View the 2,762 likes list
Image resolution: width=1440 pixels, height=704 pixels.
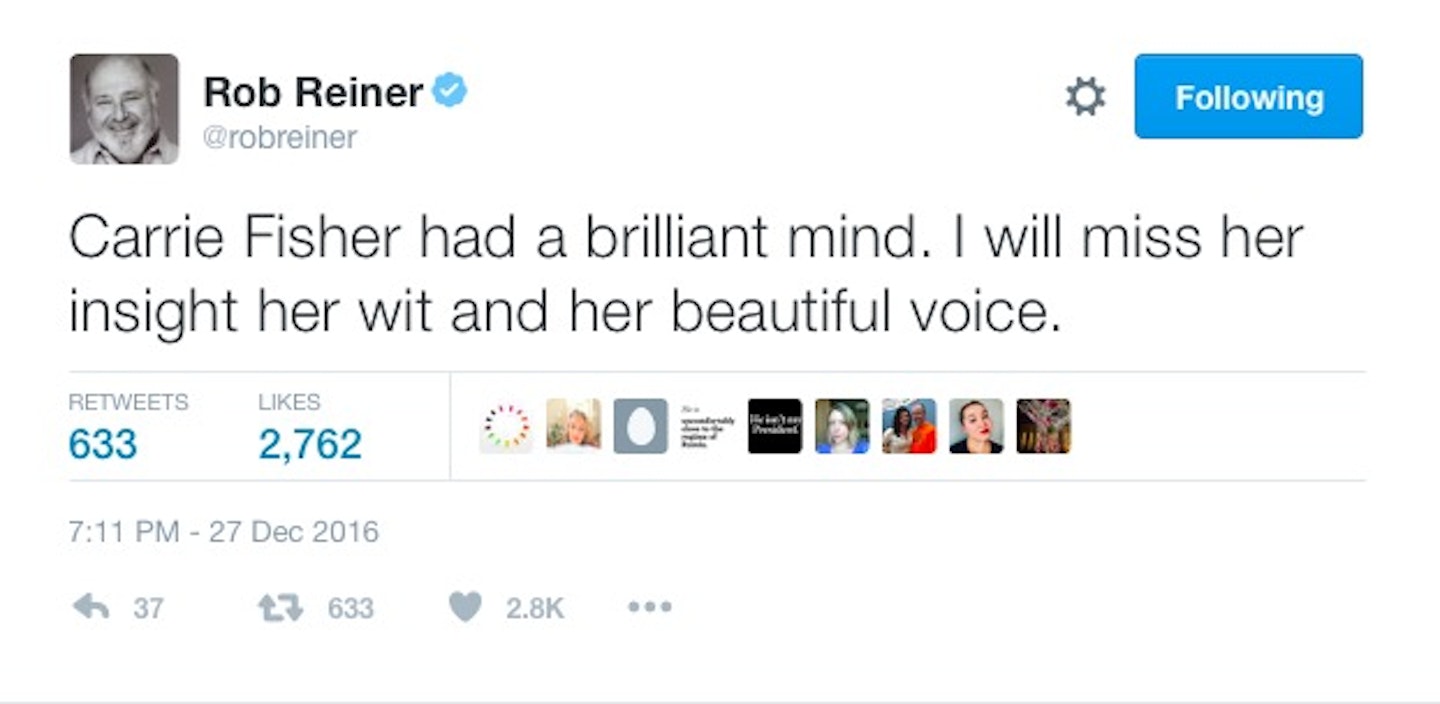click(309, 443)
